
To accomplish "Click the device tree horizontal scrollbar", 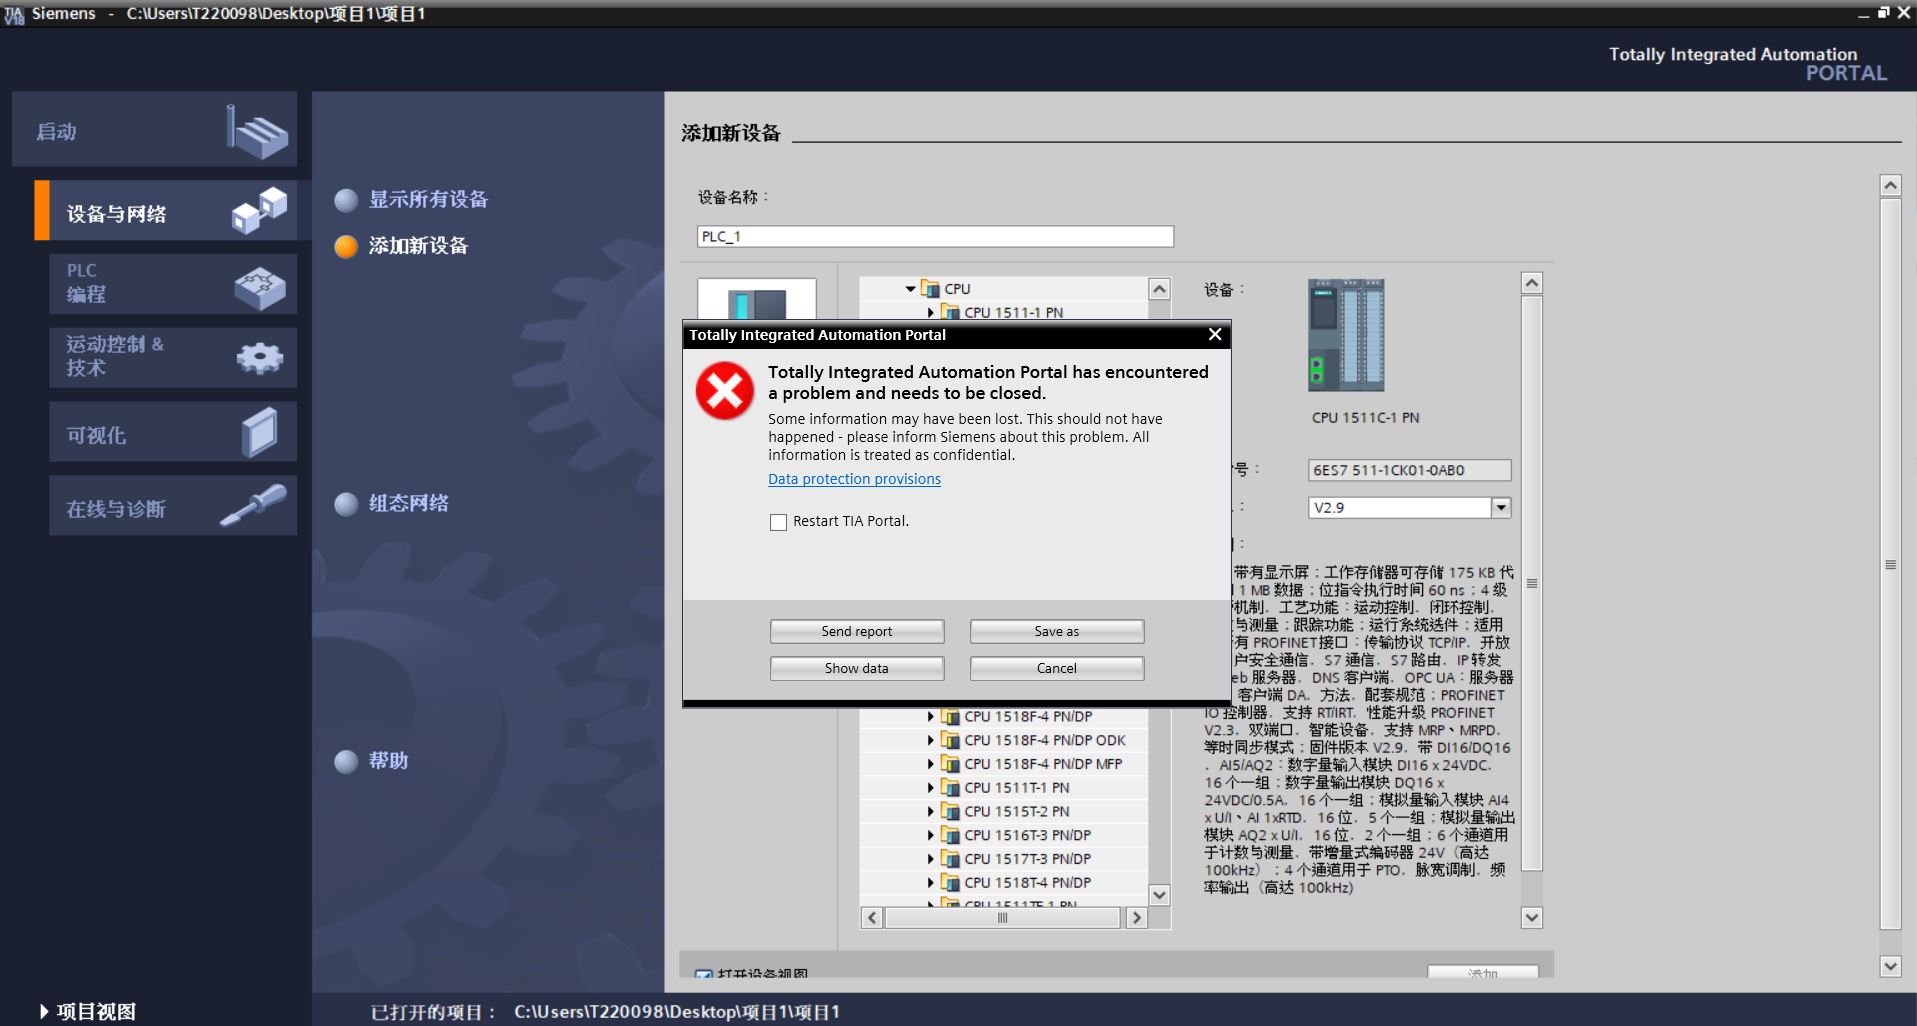I will pos(1002,918).
